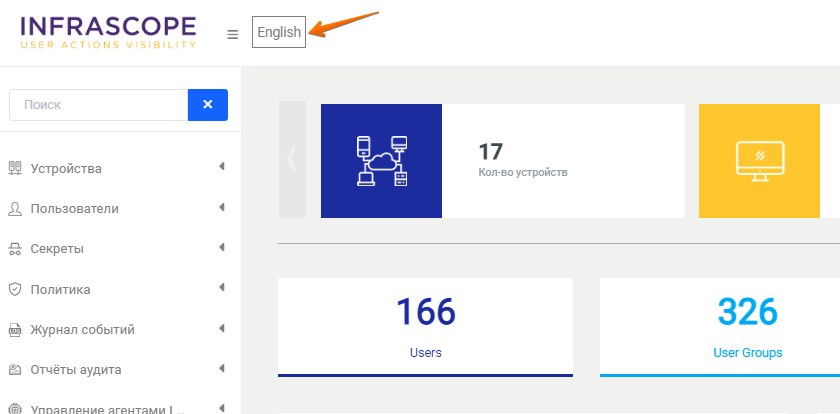Image resolution: width=840 pixels, height=414 pixels.
Task: Open the Политика menu item
Action: pos(61,290)
